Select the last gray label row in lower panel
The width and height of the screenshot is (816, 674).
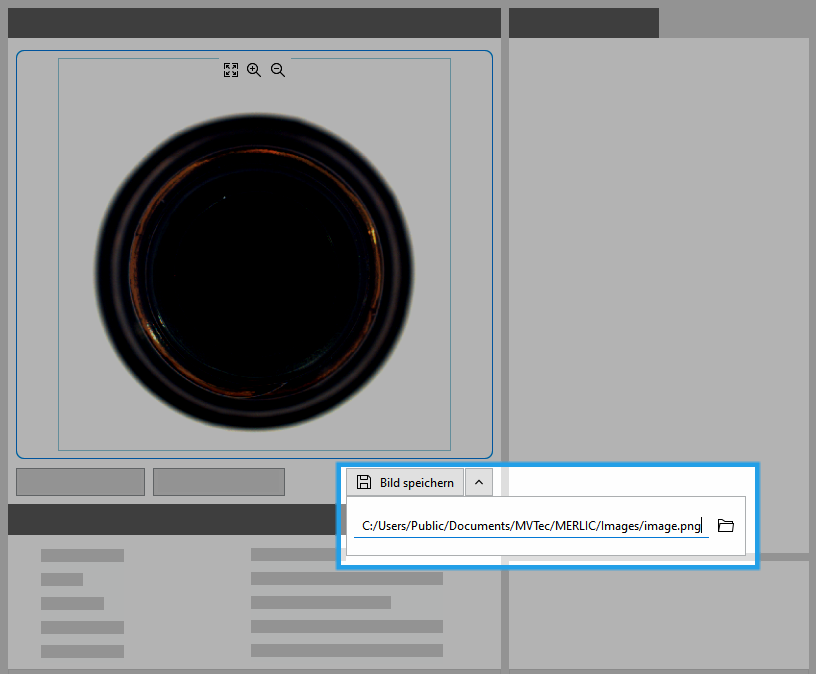(82, 651)
